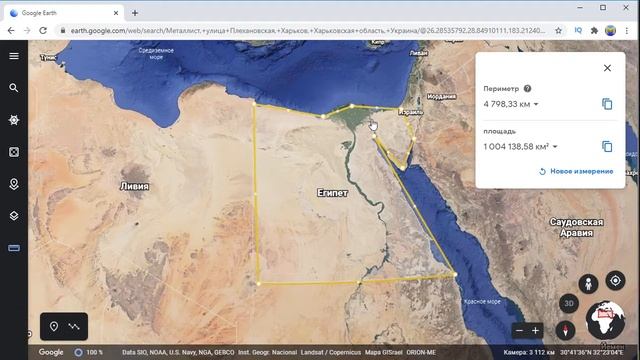Image resolution: width=640 pixels, height=360 pixels.
Task: Click the browser address bar URL
Action: click(307, 31)
